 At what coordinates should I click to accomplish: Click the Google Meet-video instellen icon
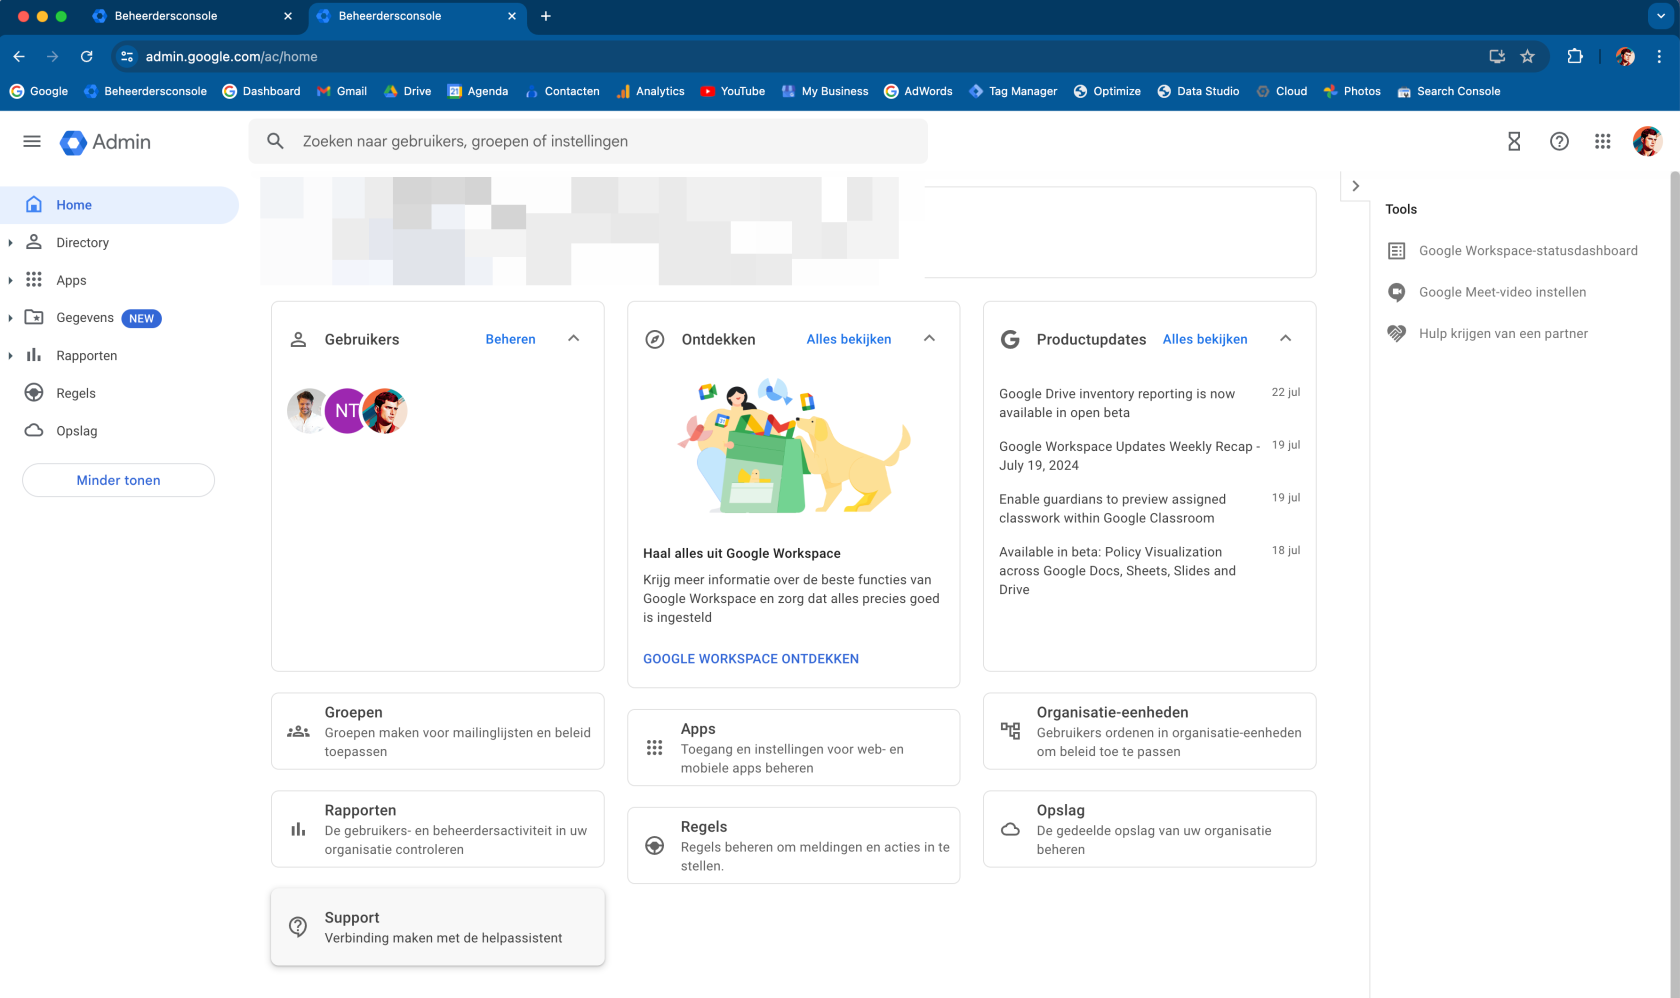tap(1397, 292)
